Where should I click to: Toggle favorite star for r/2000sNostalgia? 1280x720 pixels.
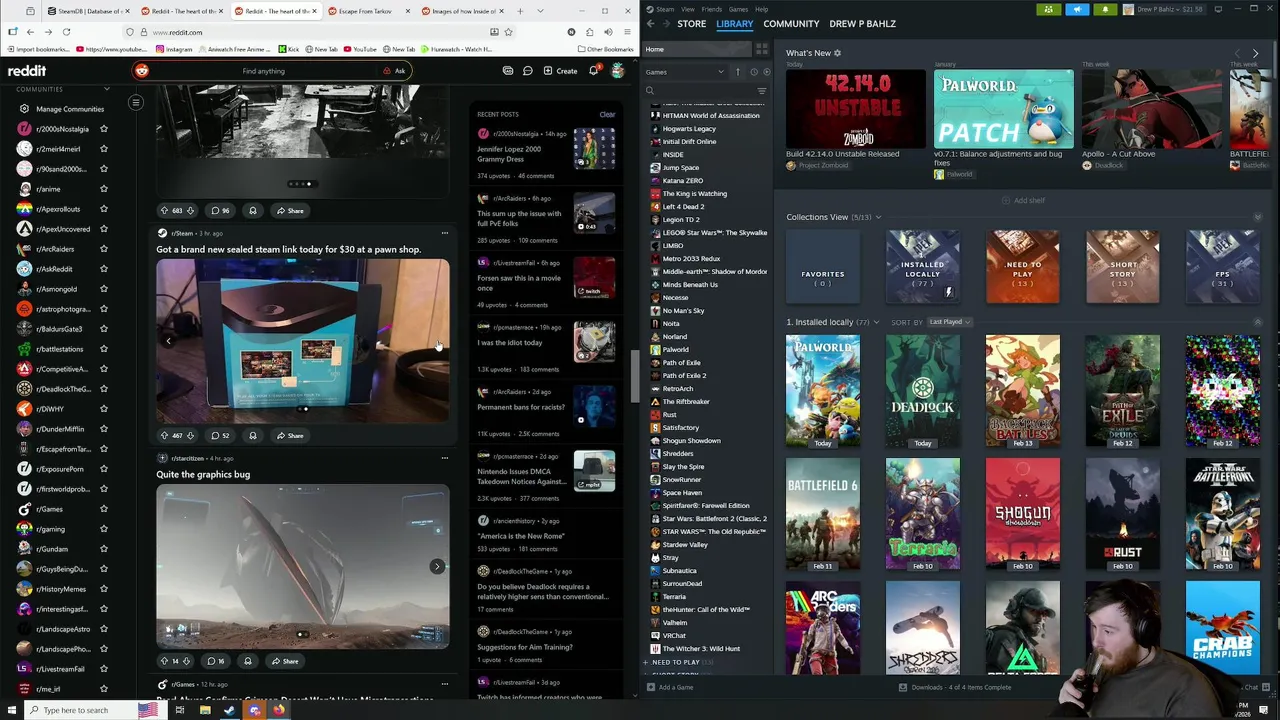[103, 129]
